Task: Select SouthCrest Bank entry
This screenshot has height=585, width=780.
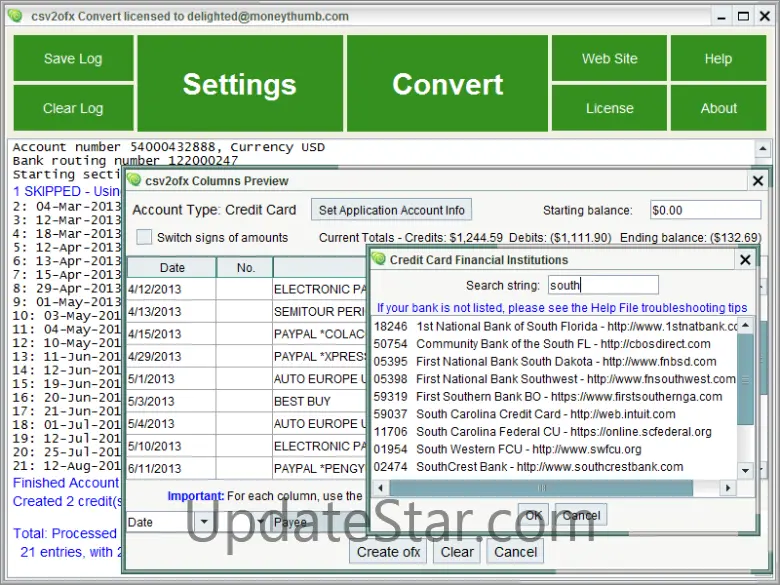Action: pos(554,467)
